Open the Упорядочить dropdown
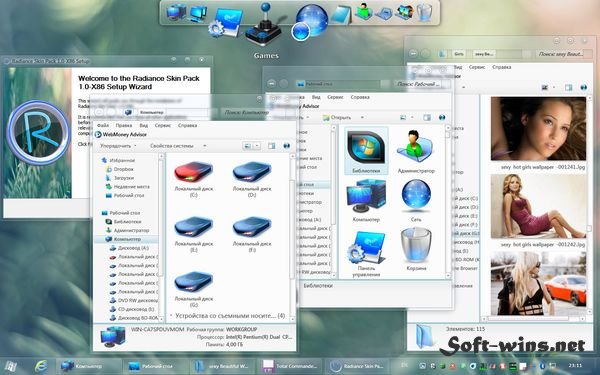The width and height of the screenshot is (600, 375). pos(118,146)
